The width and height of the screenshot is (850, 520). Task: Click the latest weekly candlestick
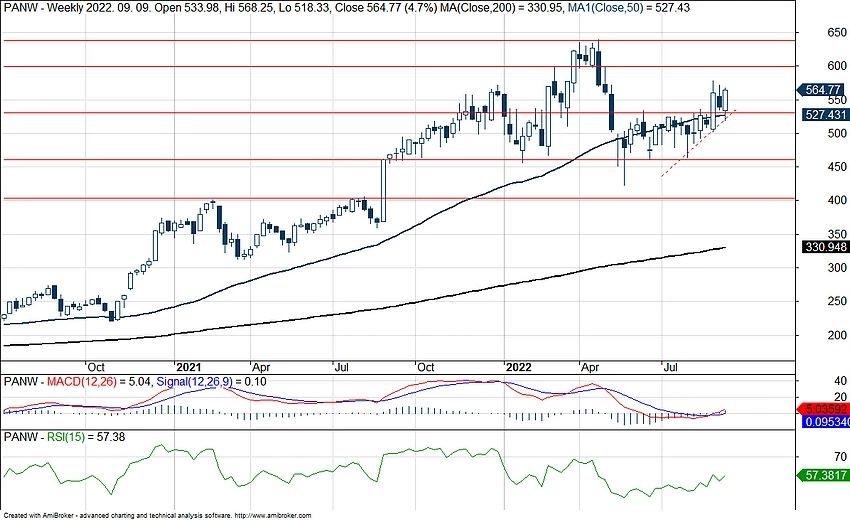(725, 100)
